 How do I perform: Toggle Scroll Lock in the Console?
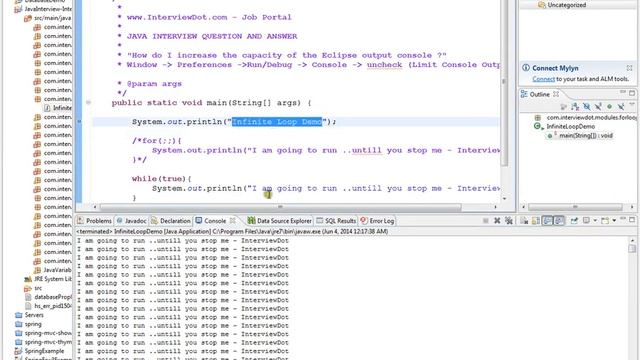(x=536, y=221)
